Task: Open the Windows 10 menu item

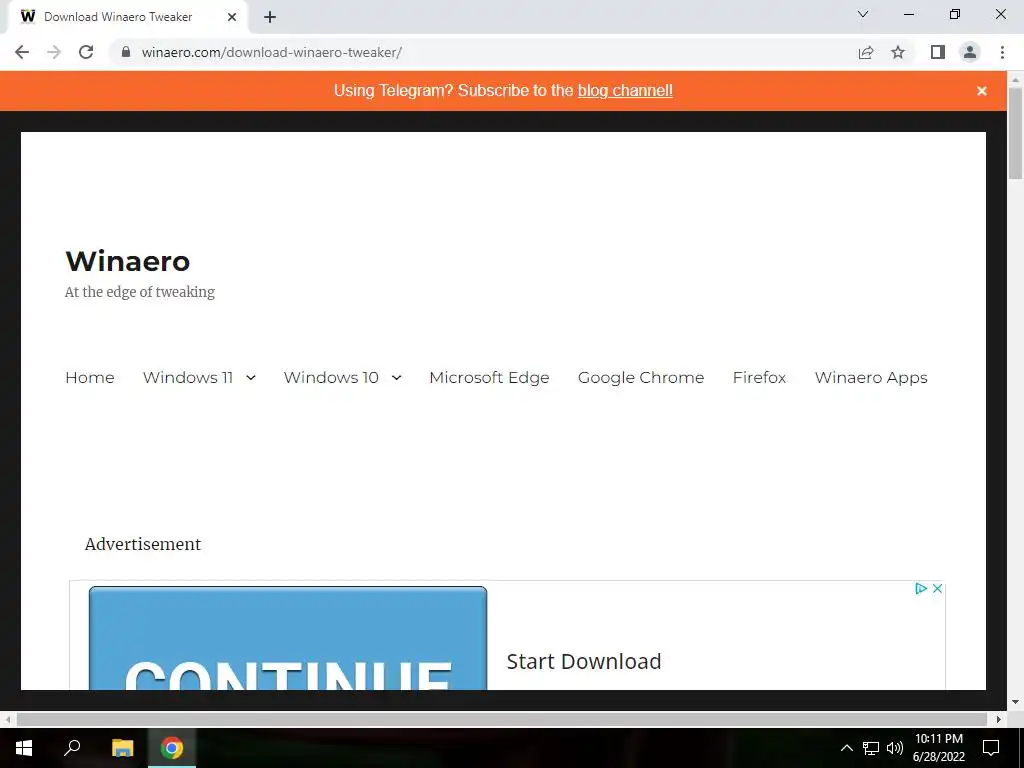Action: pyautogui.click(x=331, y=377)
